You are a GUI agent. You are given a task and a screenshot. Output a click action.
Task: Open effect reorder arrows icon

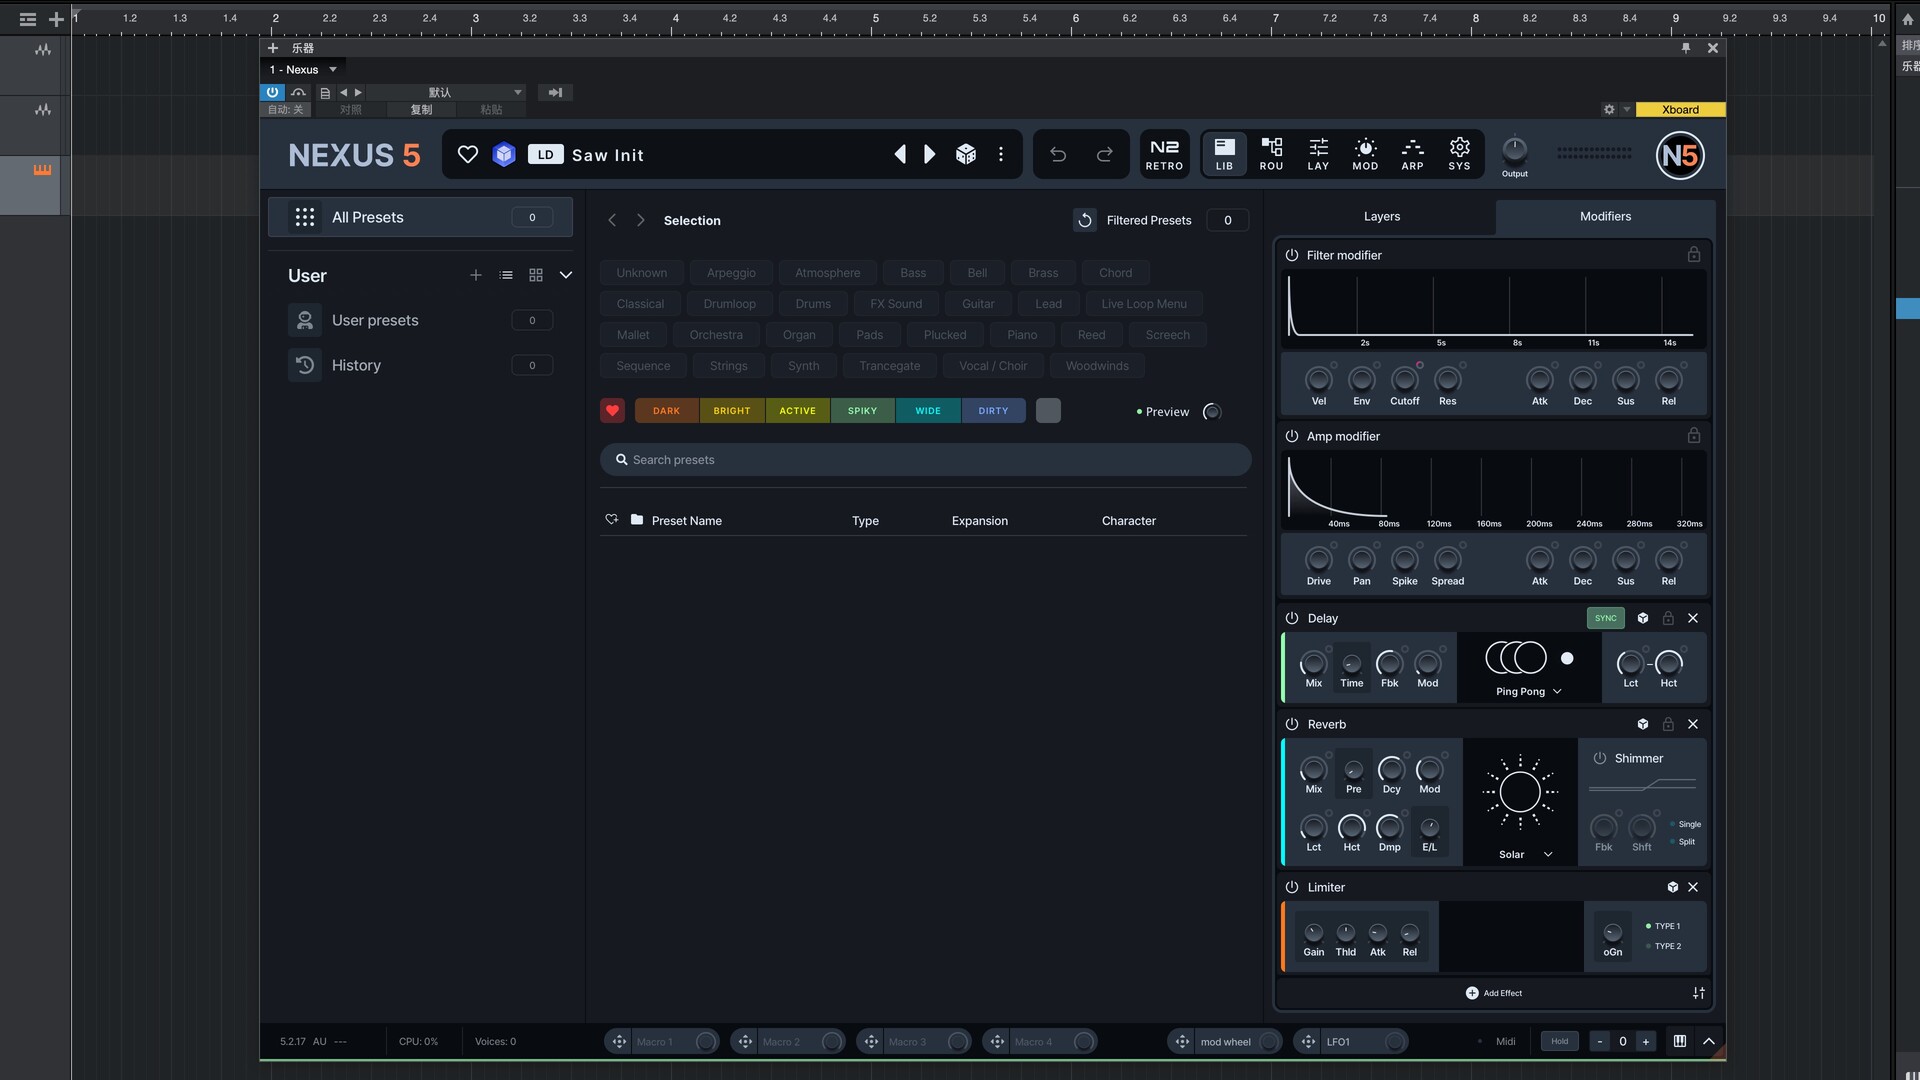tap(1698, 993)
